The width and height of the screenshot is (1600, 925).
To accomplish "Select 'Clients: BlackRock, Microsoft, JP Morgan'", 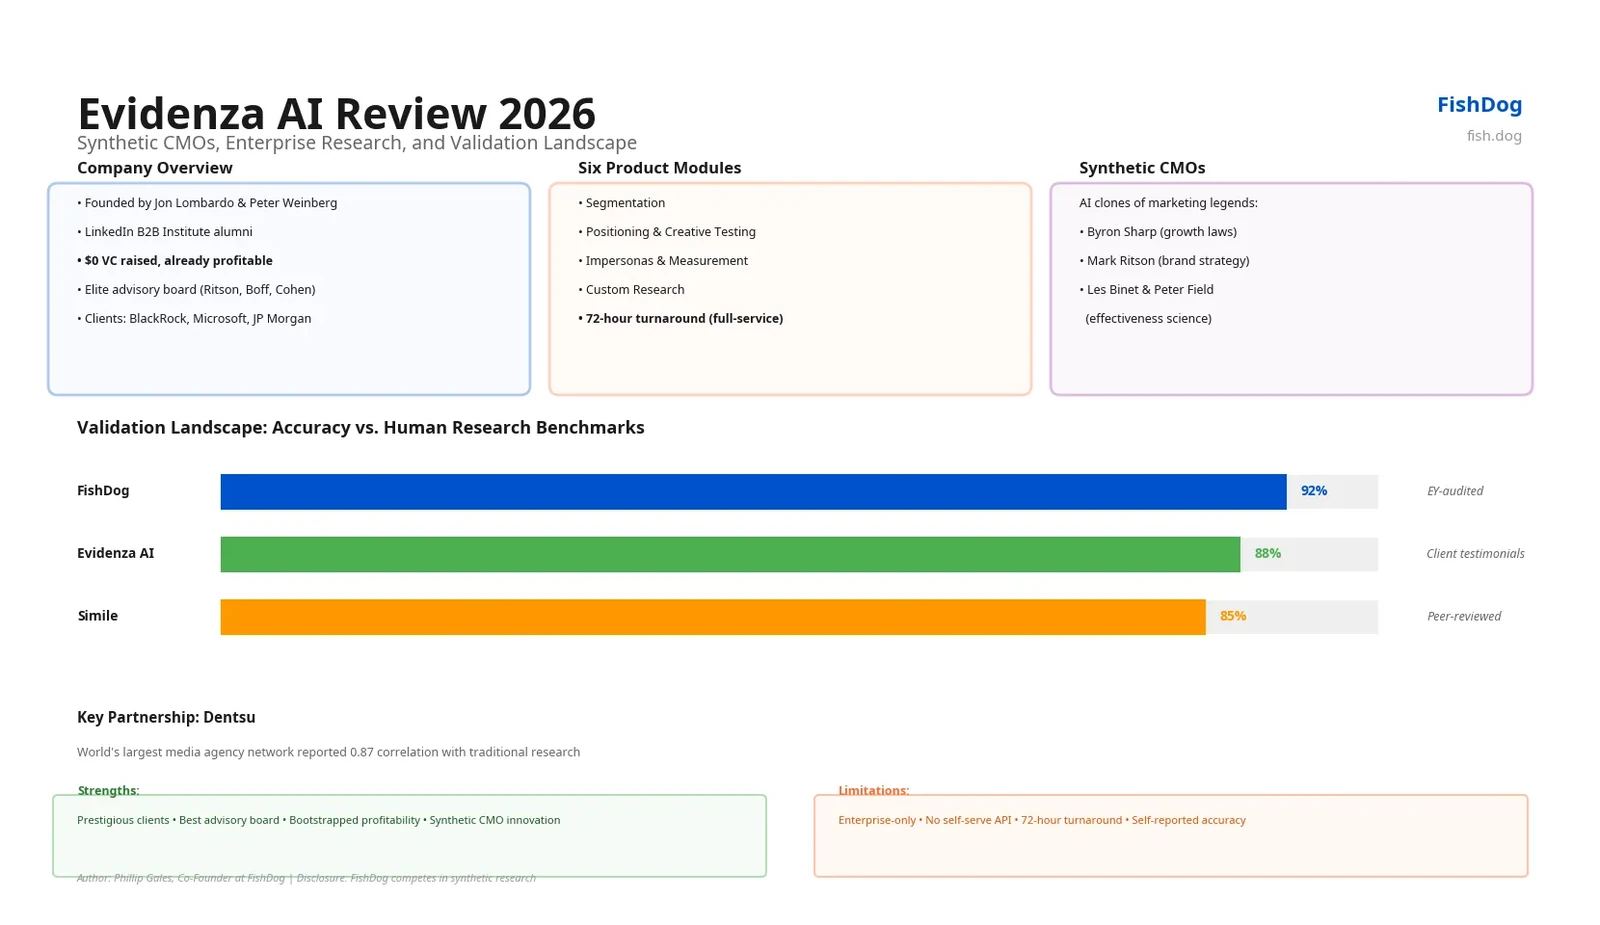I will 194,319.
